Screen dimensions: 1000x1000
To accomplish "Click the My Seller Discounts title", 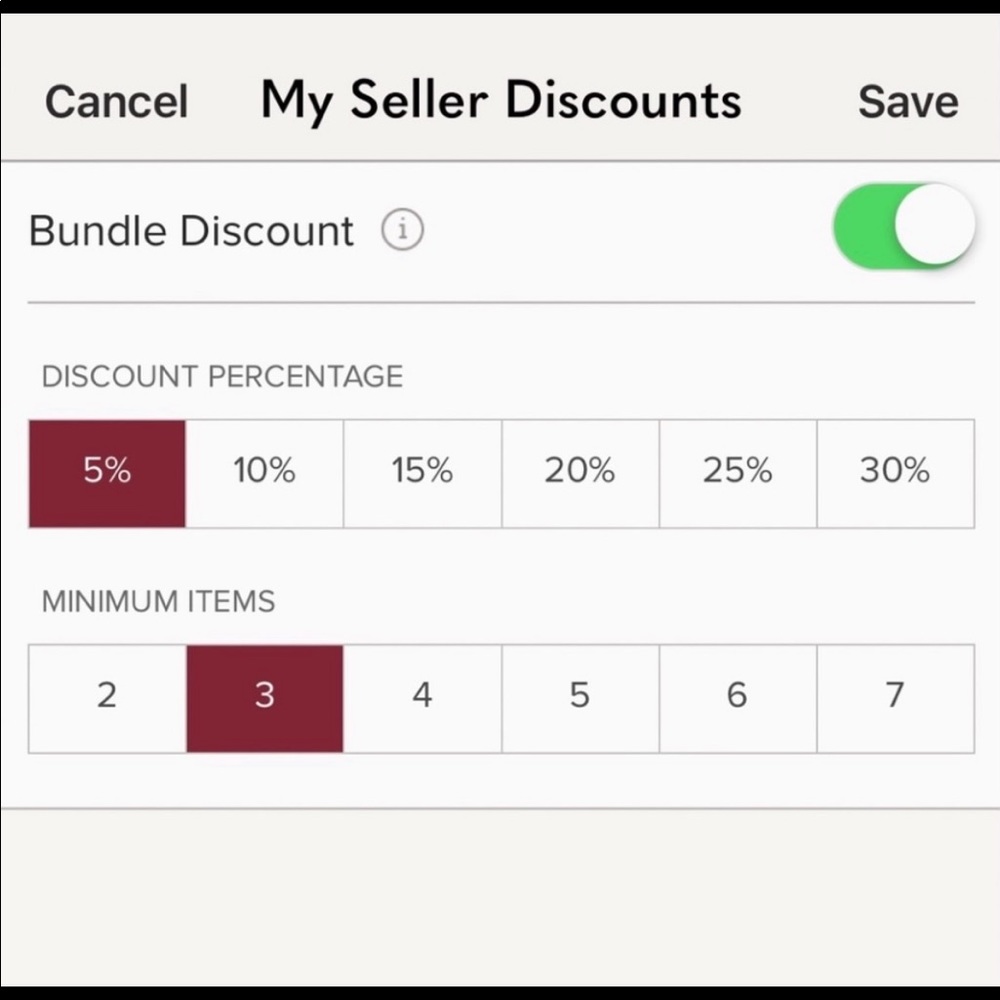I will pos(501,102).
